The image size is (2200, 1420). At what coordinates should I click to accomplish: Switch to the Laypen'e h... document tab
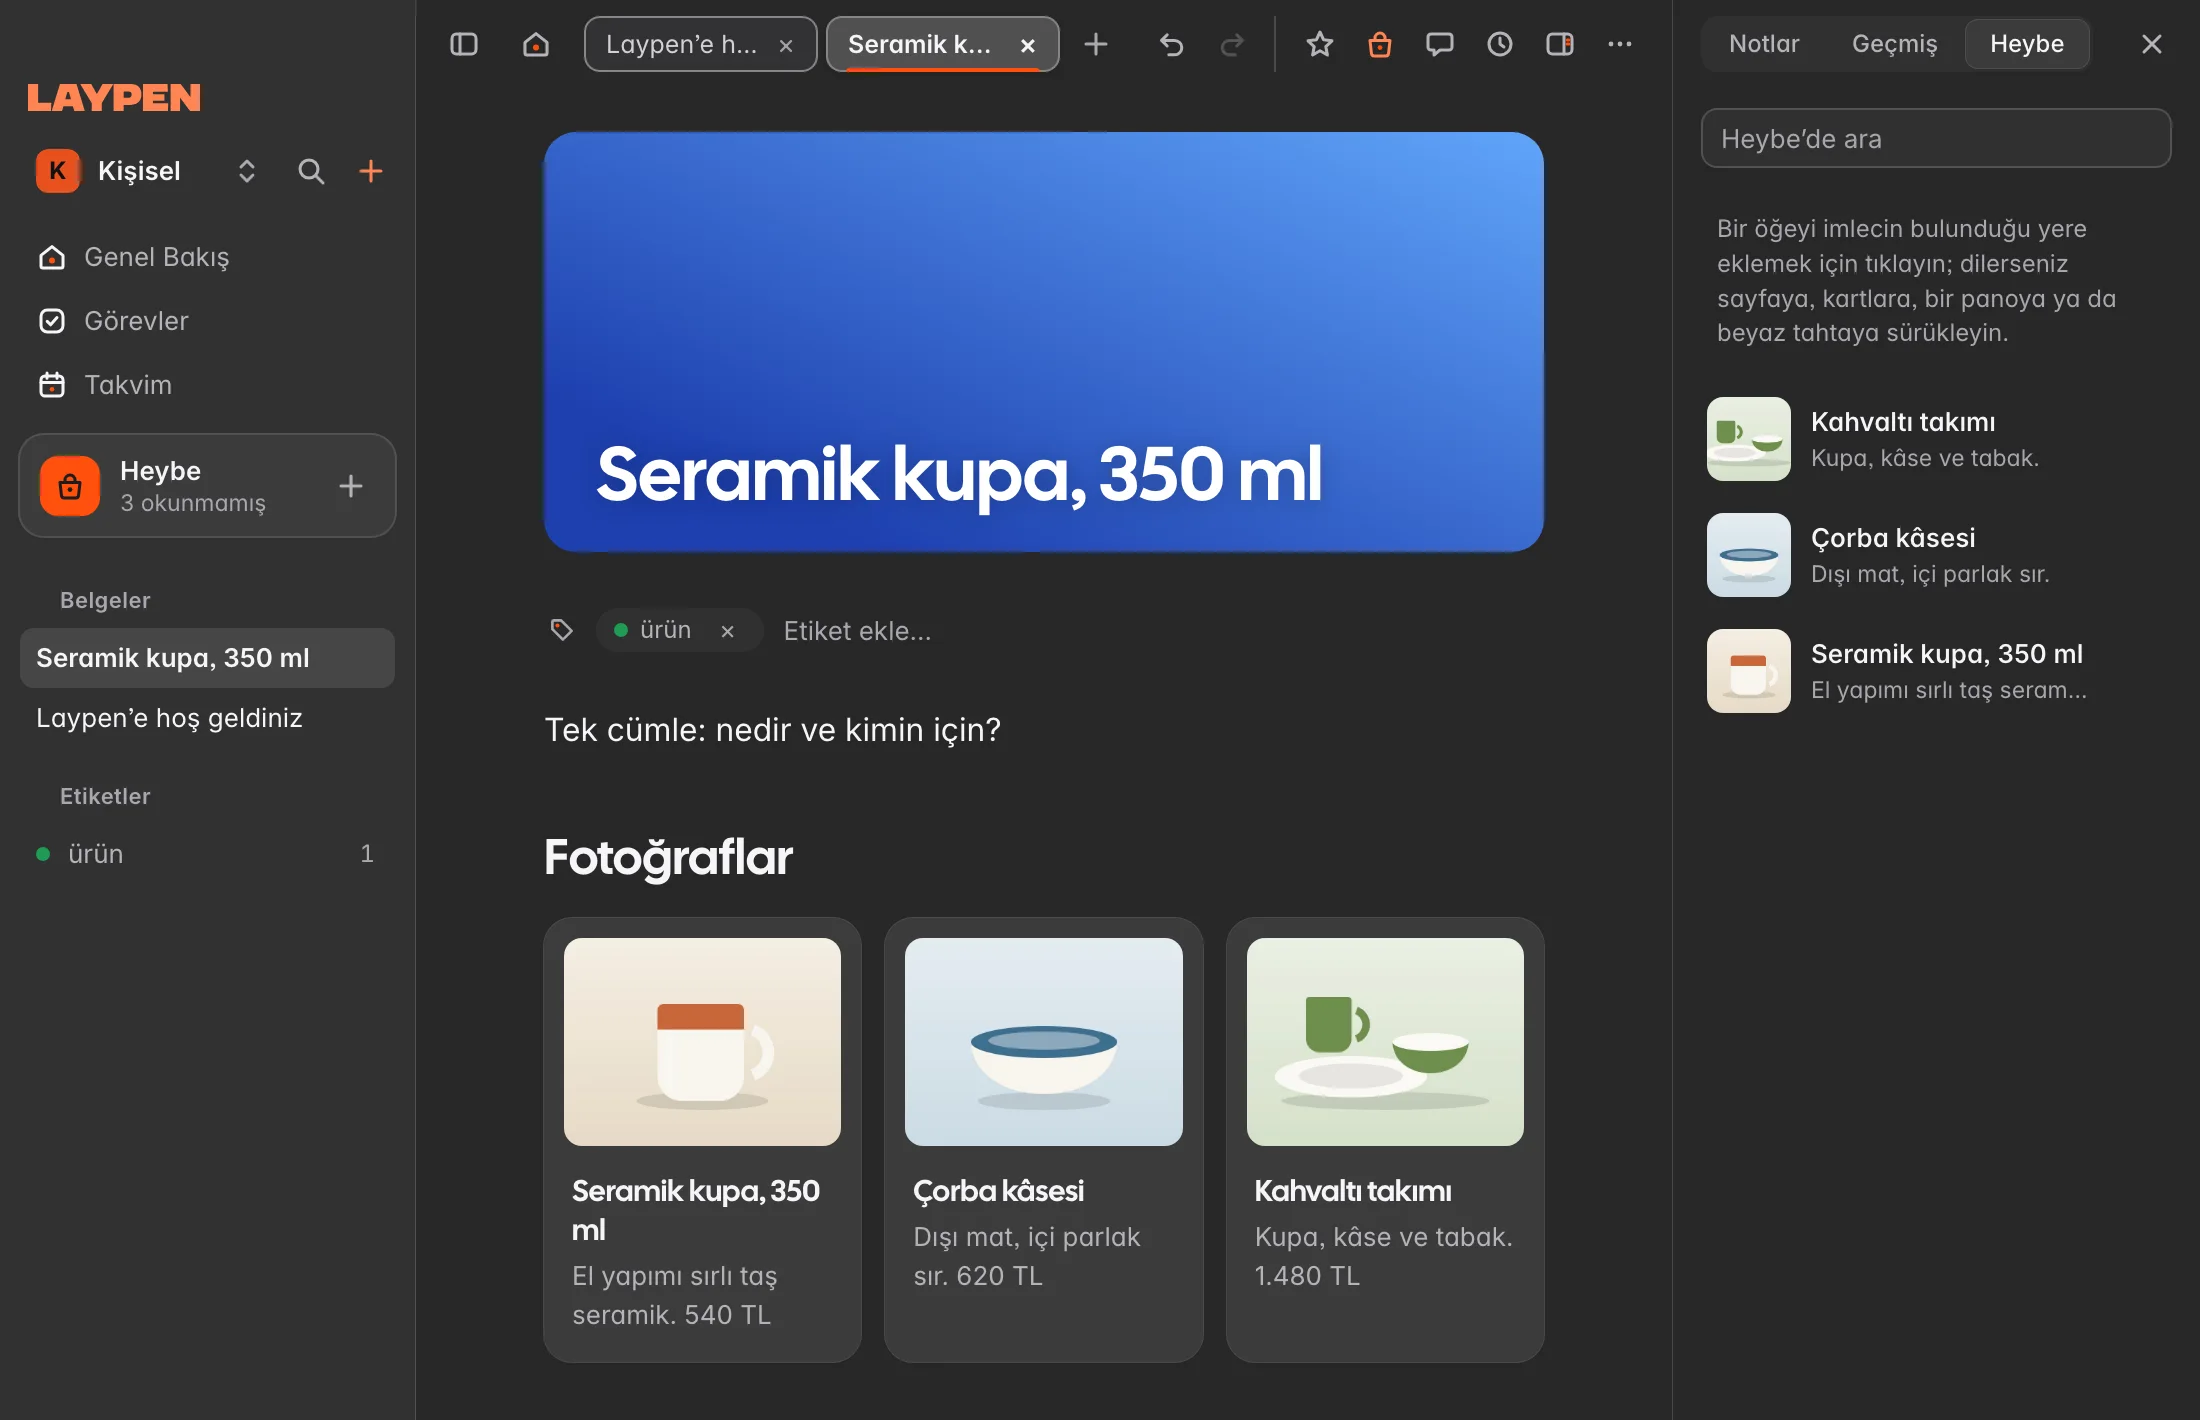(681, 44)
